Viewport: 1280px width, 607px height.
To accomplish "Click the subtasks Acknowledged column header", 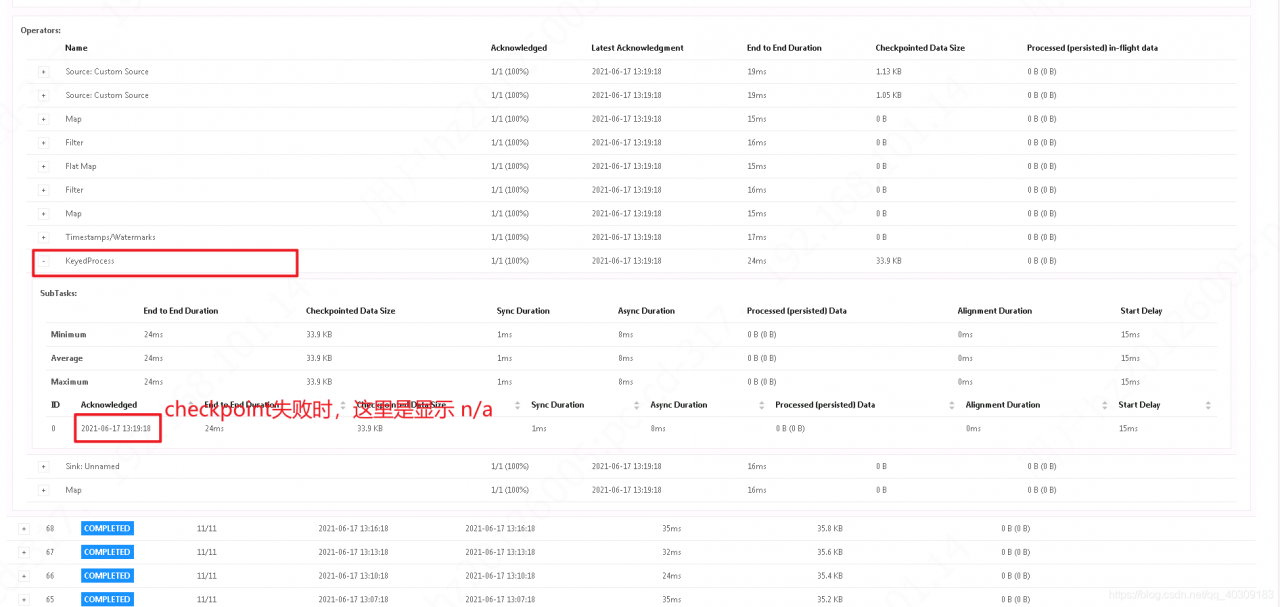I will [109, 405].
